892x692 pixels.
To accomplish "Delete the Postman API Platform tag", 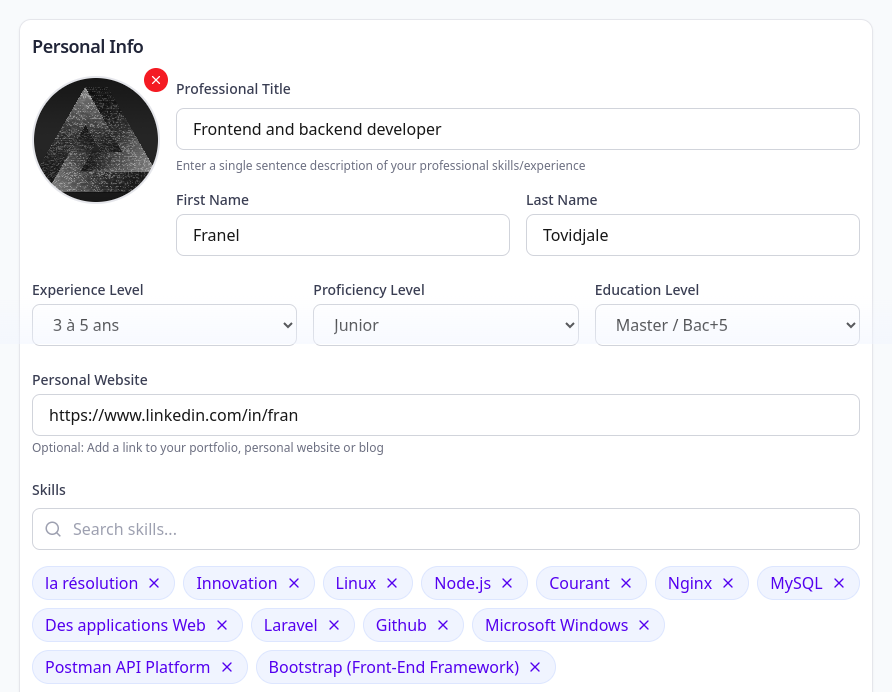I will tap(227, 667).
